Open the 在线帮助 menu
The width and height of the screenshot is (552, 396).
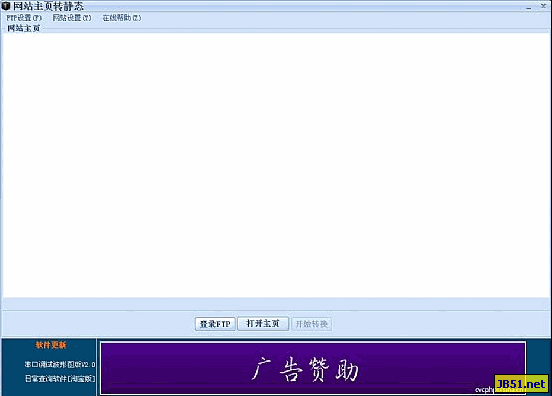[x=122, y=18]
